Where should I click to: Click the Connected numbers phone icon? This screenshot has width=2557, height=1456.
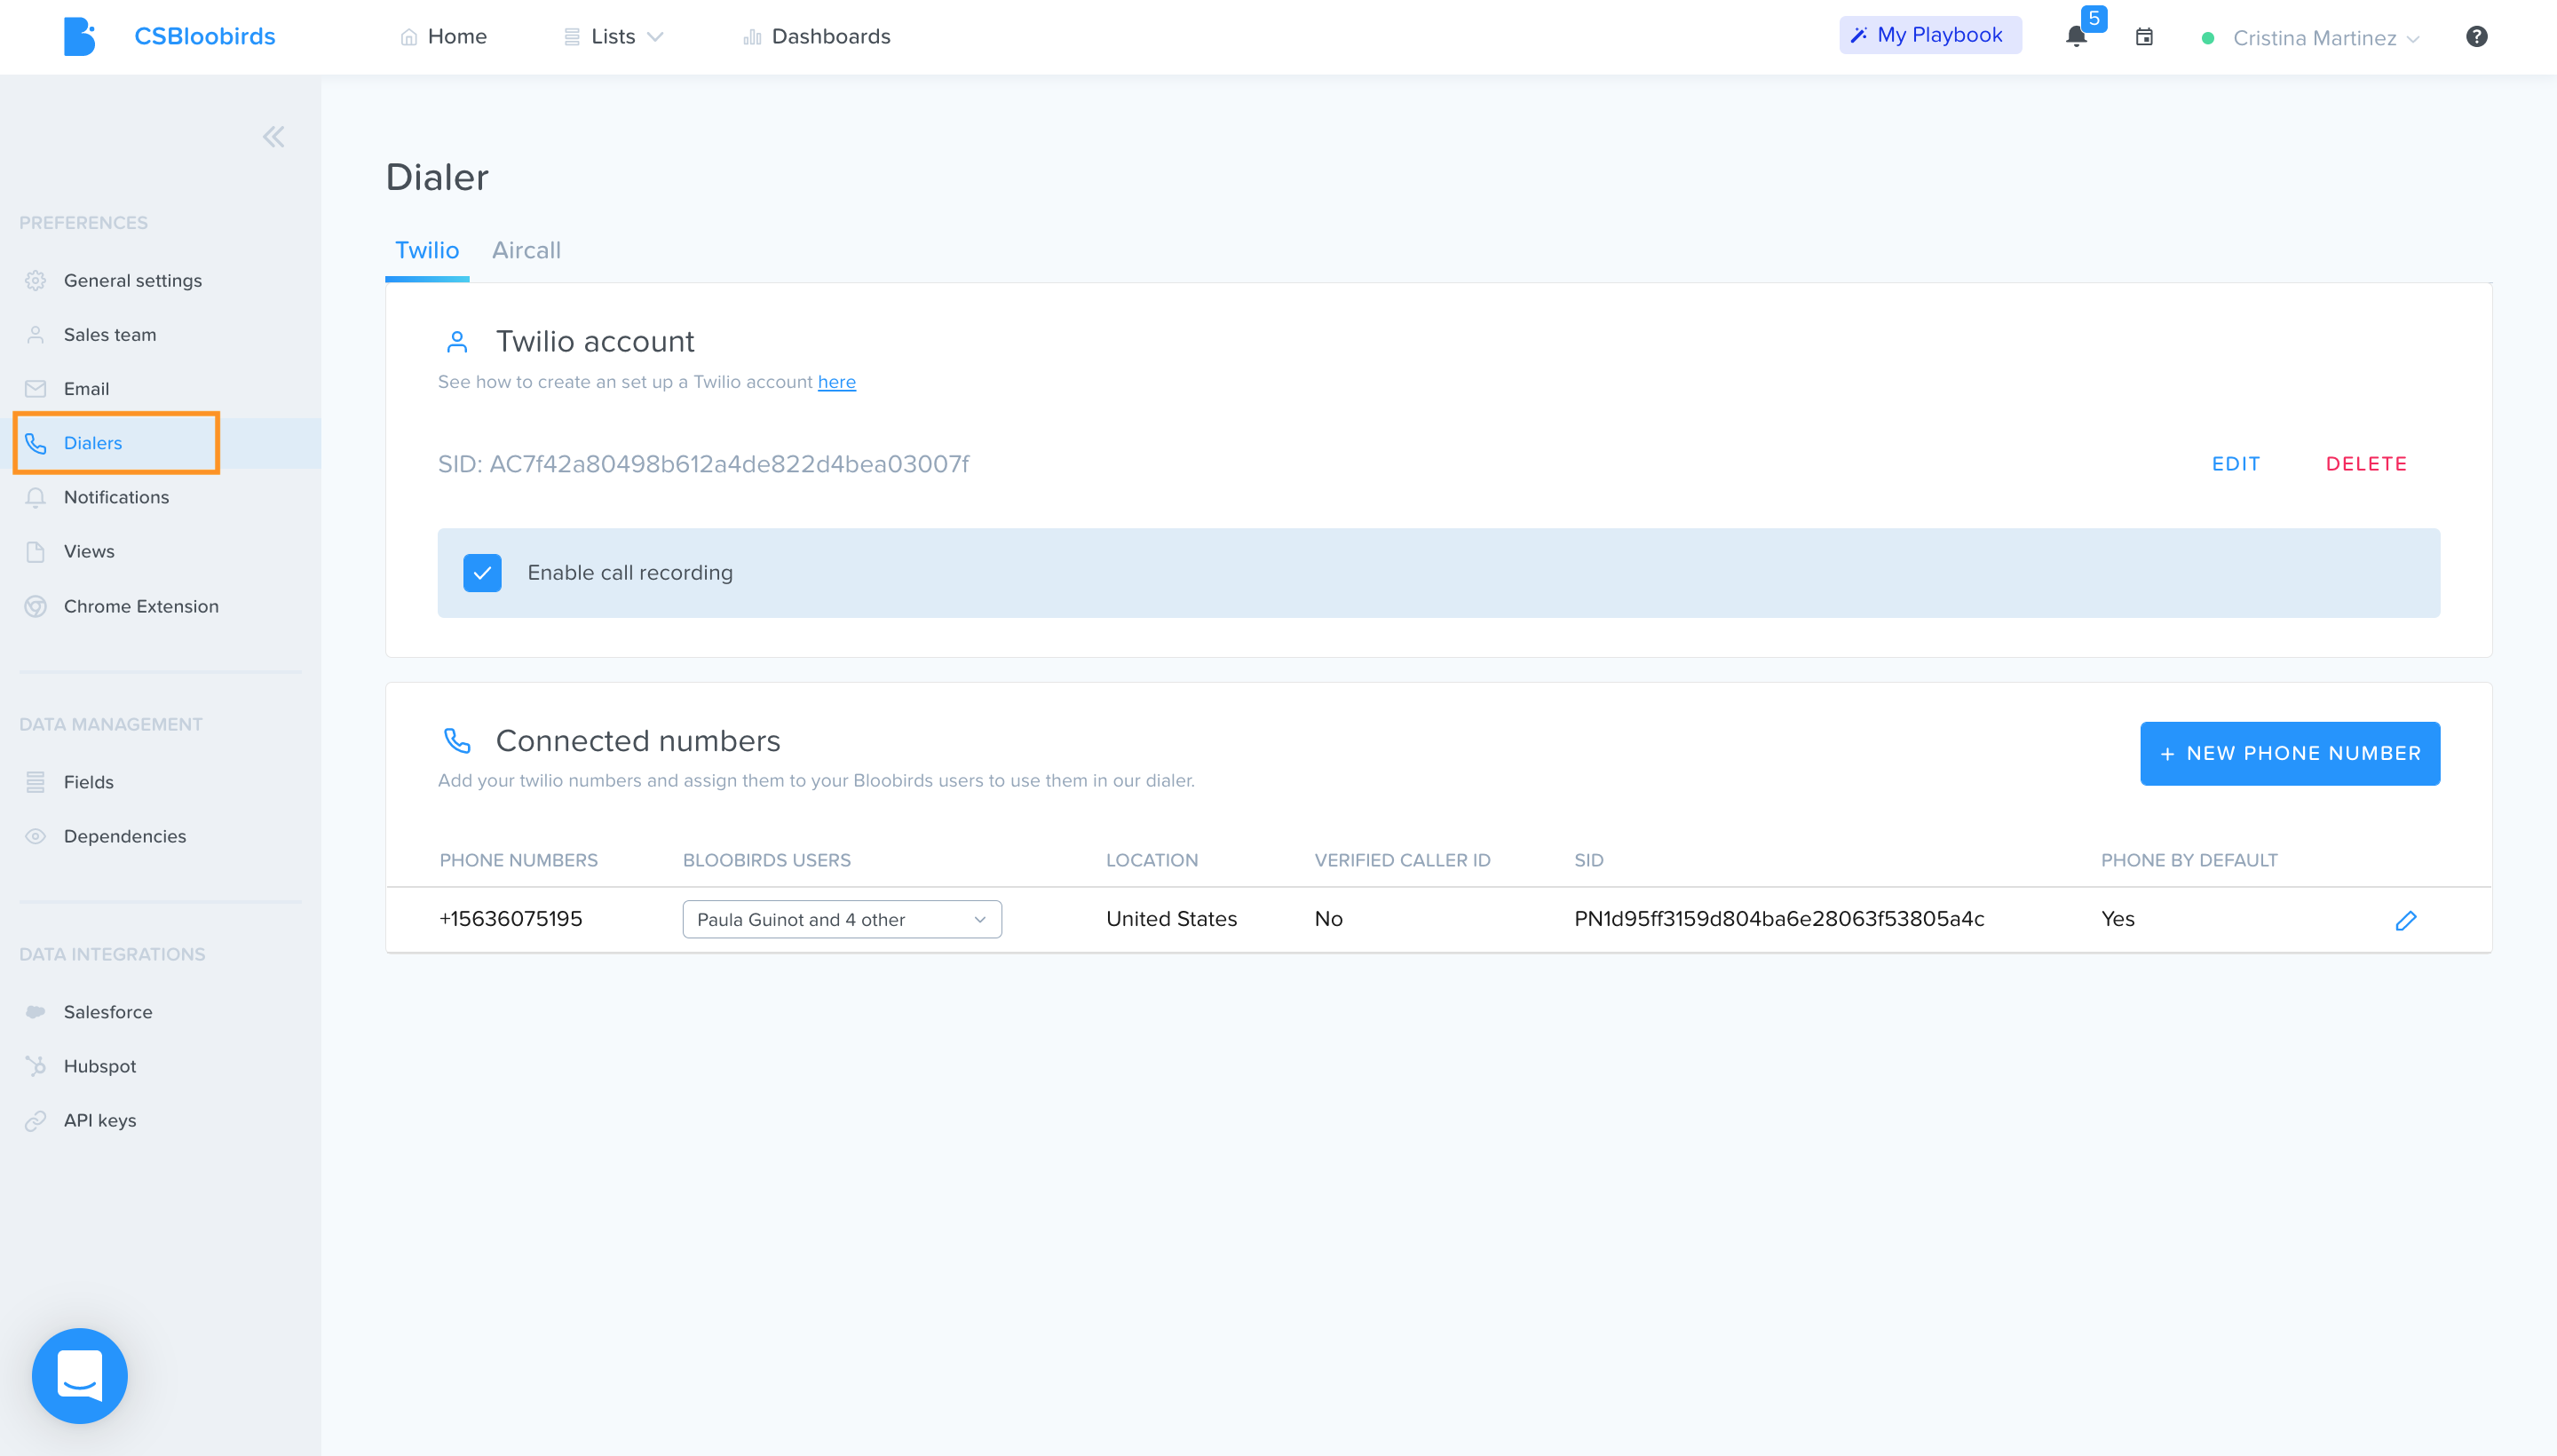pyautogui.click(x=457, y=741)
